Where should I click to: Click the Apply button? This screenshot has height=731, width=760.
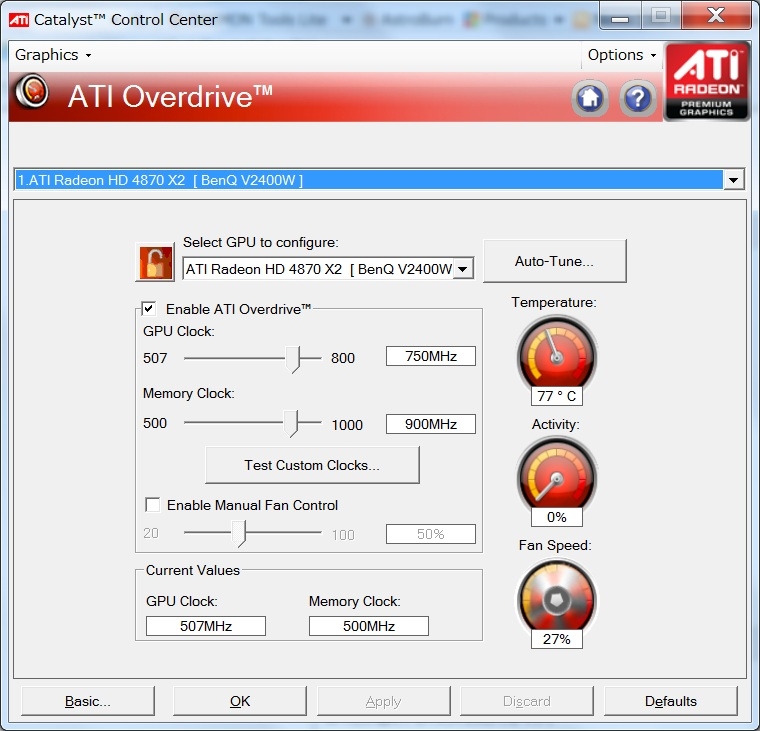tap(383, 701)
